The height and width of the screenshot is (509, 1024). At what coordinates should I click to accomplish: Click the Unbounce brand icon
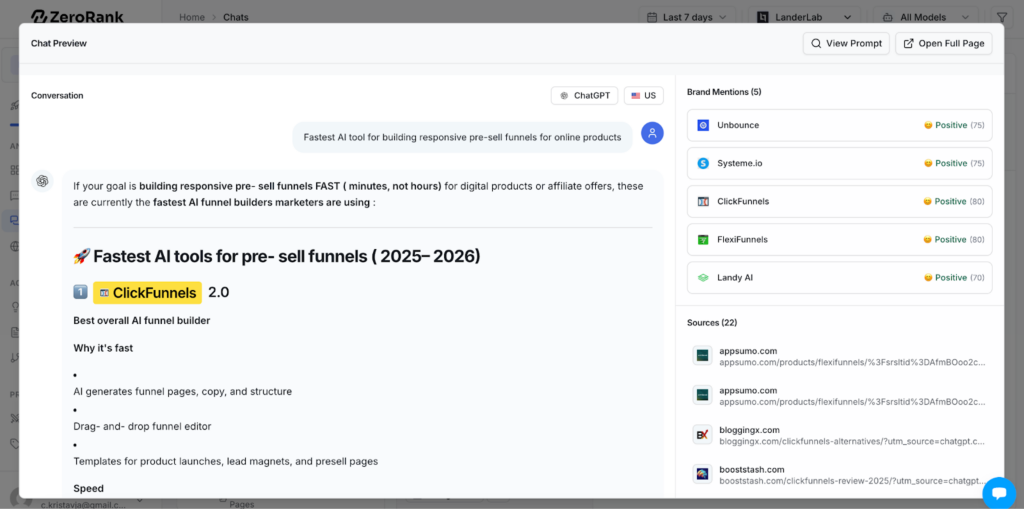click(x=703, y=125)
